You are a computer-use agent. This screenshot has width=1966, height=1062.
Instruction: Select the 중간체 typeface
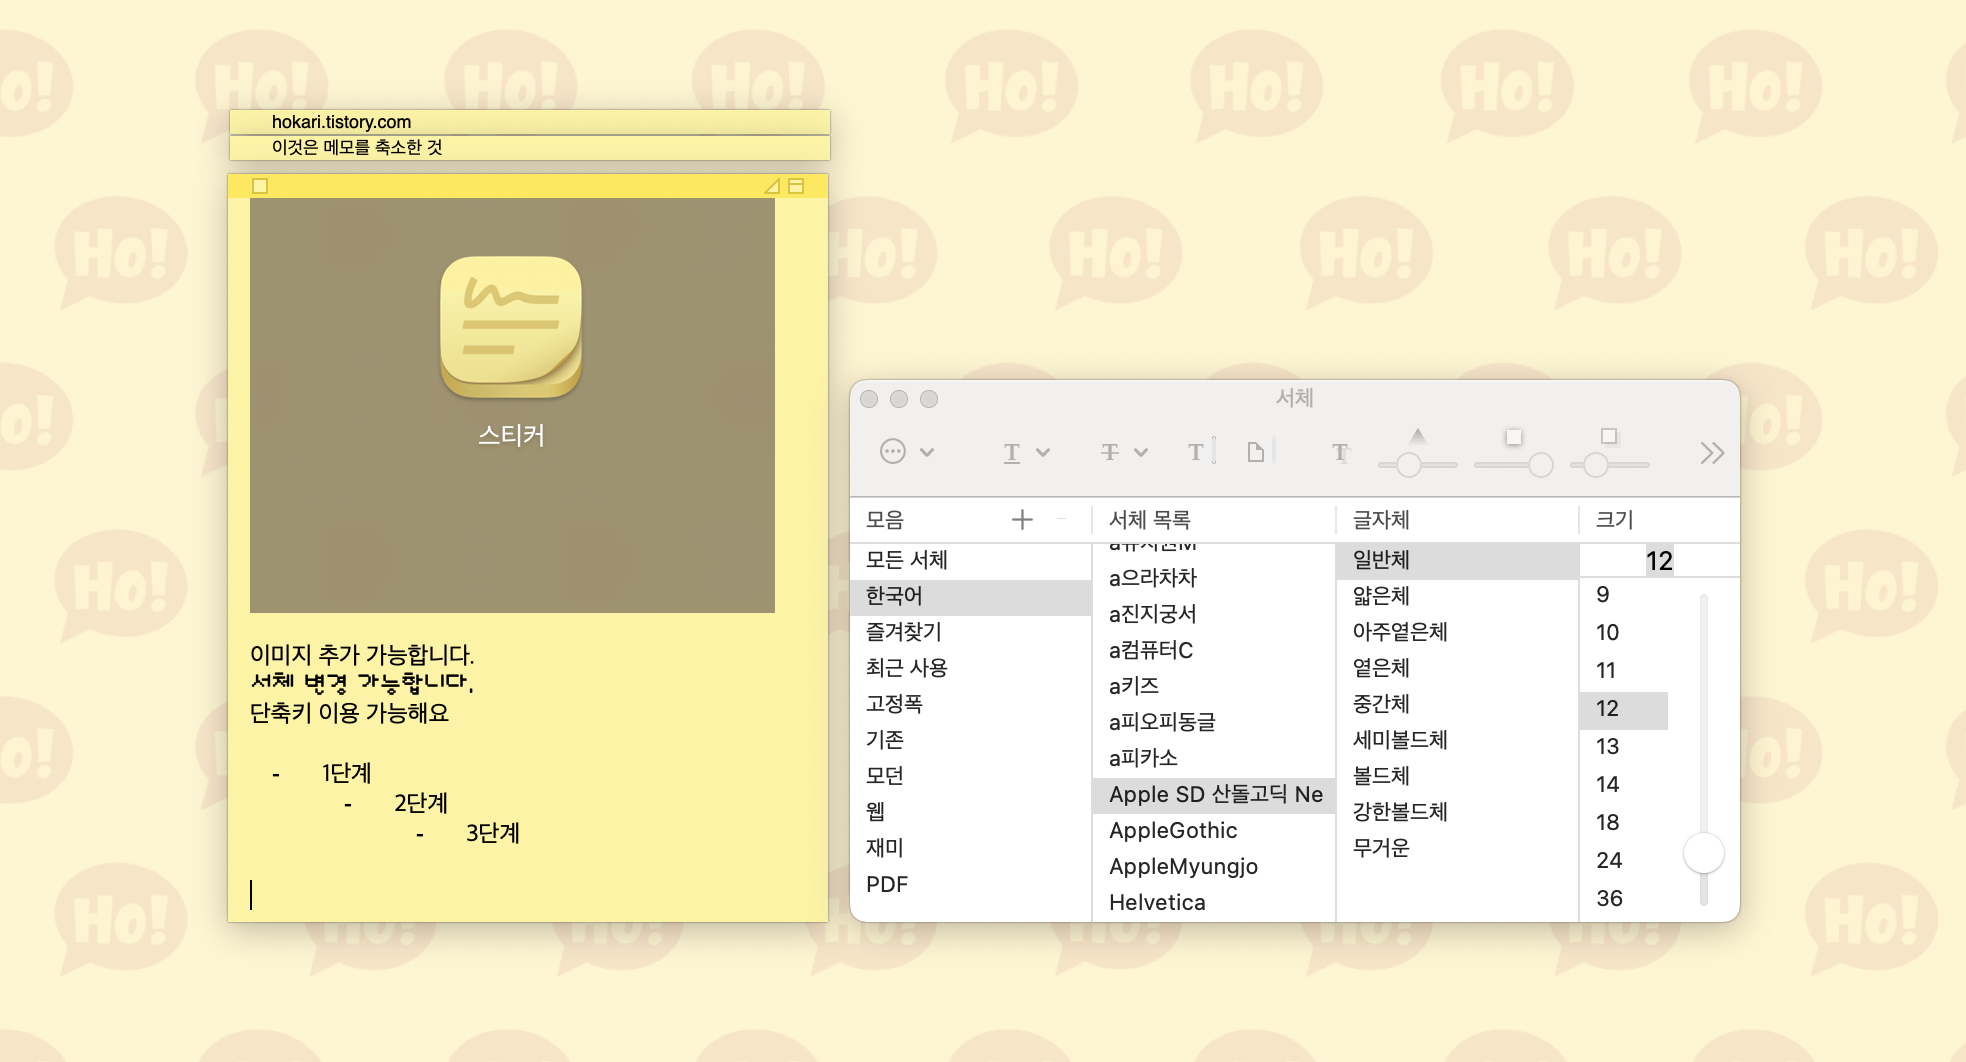[1457, 704]
